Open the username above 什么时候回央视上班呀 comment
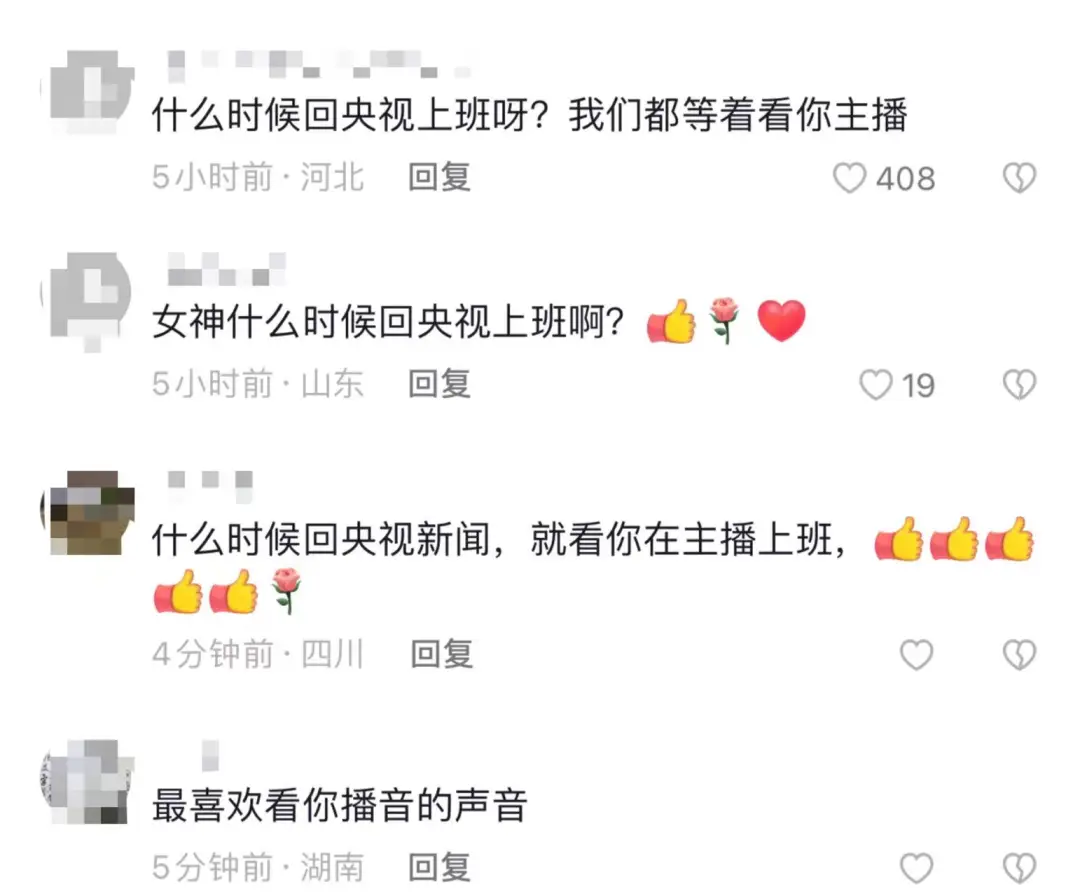This screenshot has width=1080, height=896. click(x=320, y=63)
